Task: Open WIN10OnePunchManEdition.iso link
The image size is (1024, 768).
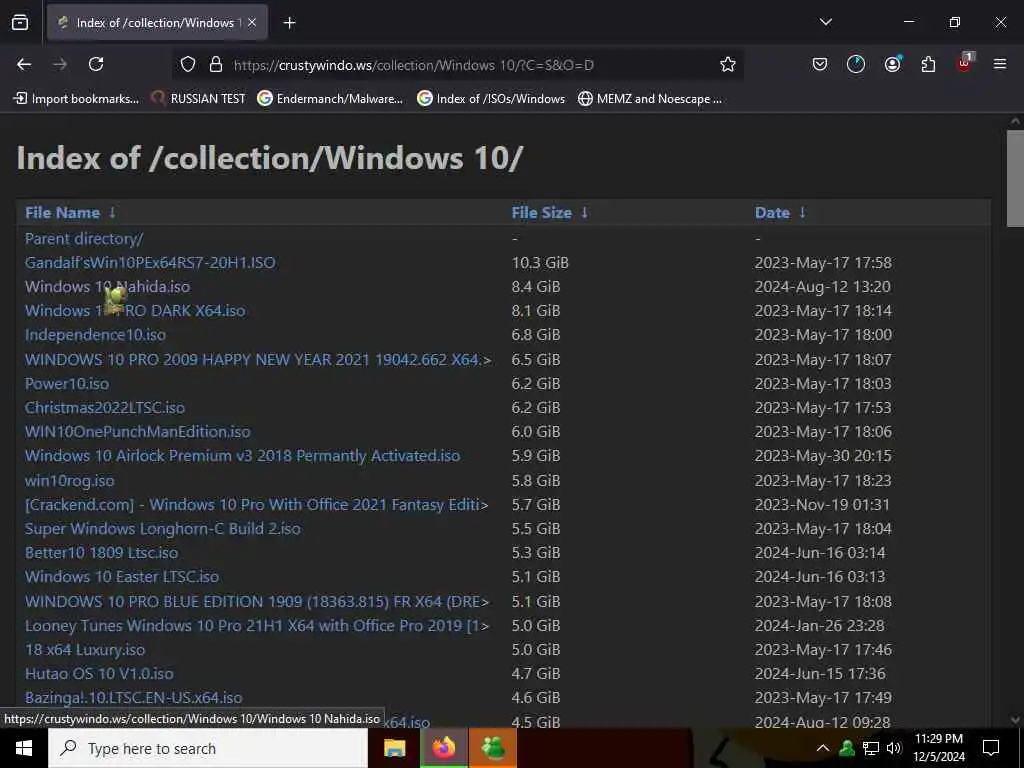Action: [x=138, y=432]
